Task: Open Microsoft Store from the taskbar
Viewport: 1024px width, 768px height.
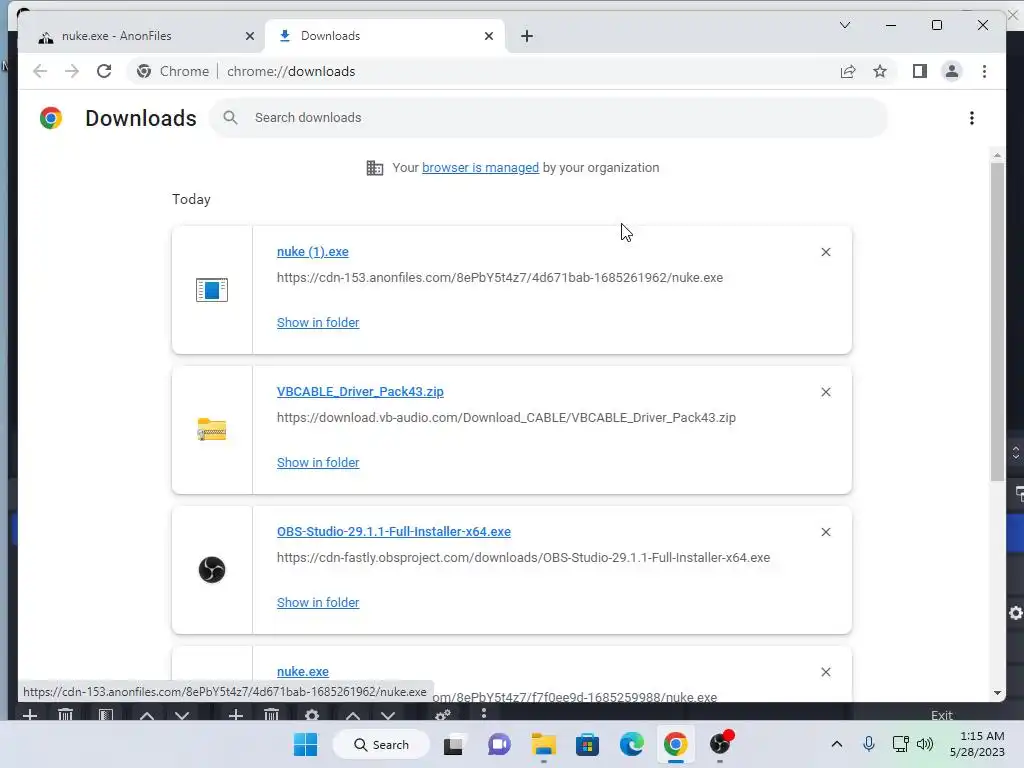Action: (587, 744)
